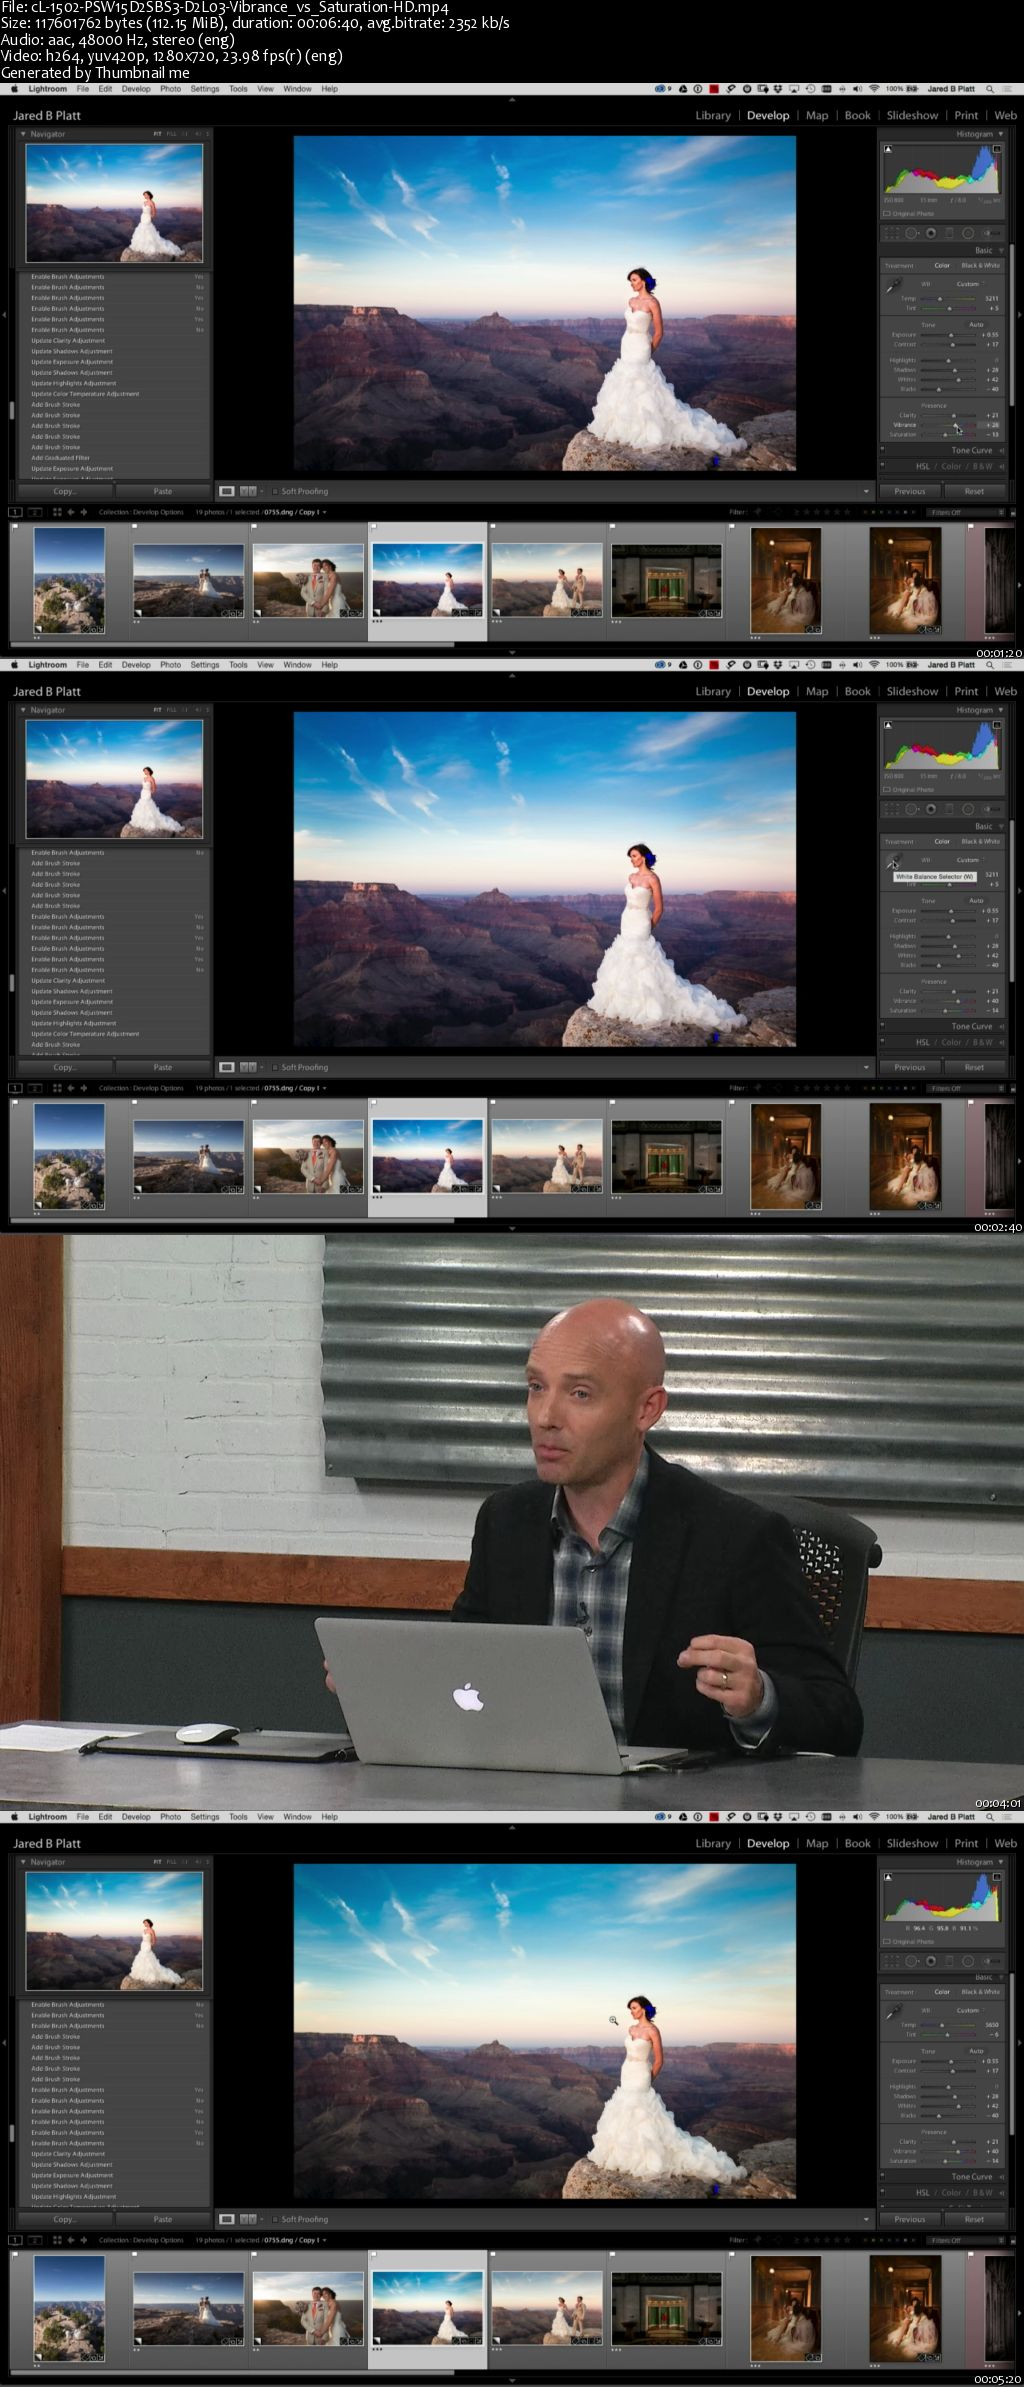
Task: Toggle highlight clipping indicator in 00:01:20 histogram
Action: point(997,149)
